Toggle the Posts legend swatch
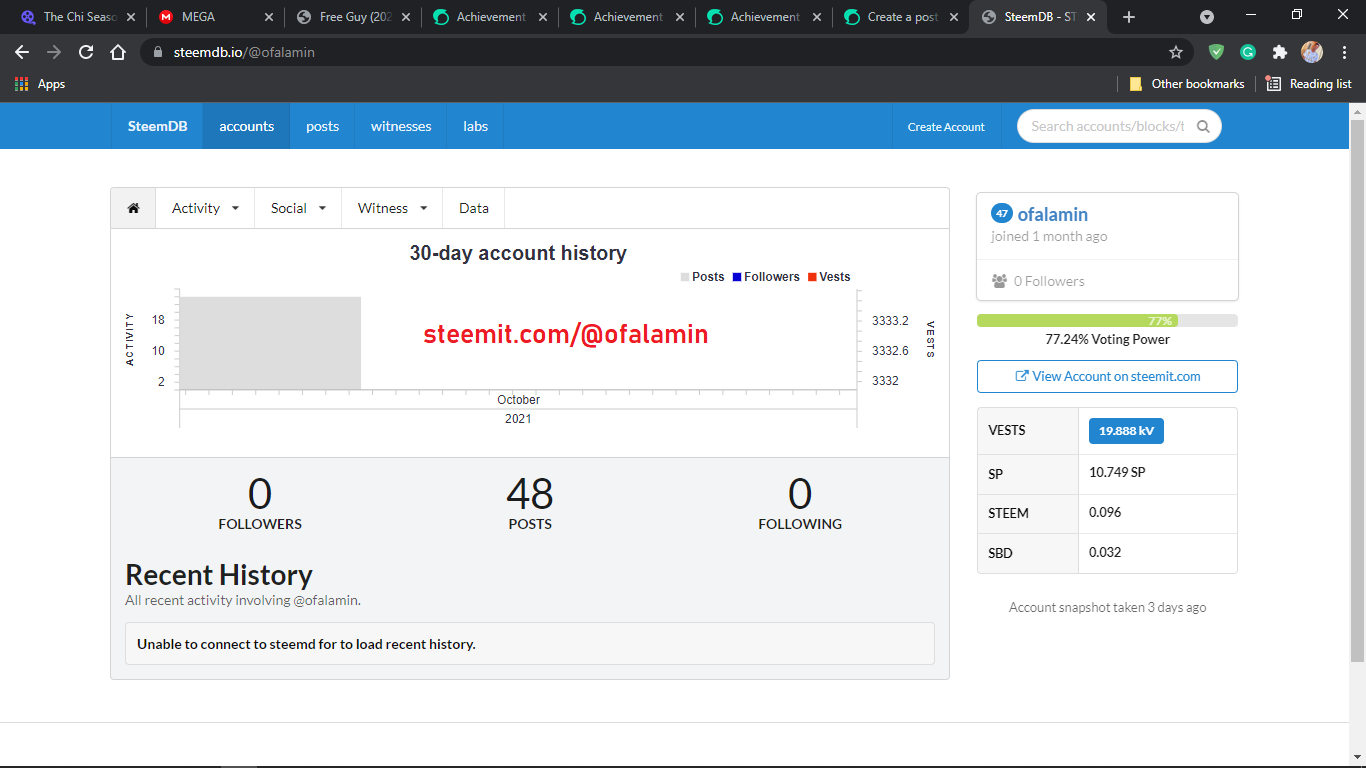The width and height of the screenshot is (1366, 768). click(685, 277)
